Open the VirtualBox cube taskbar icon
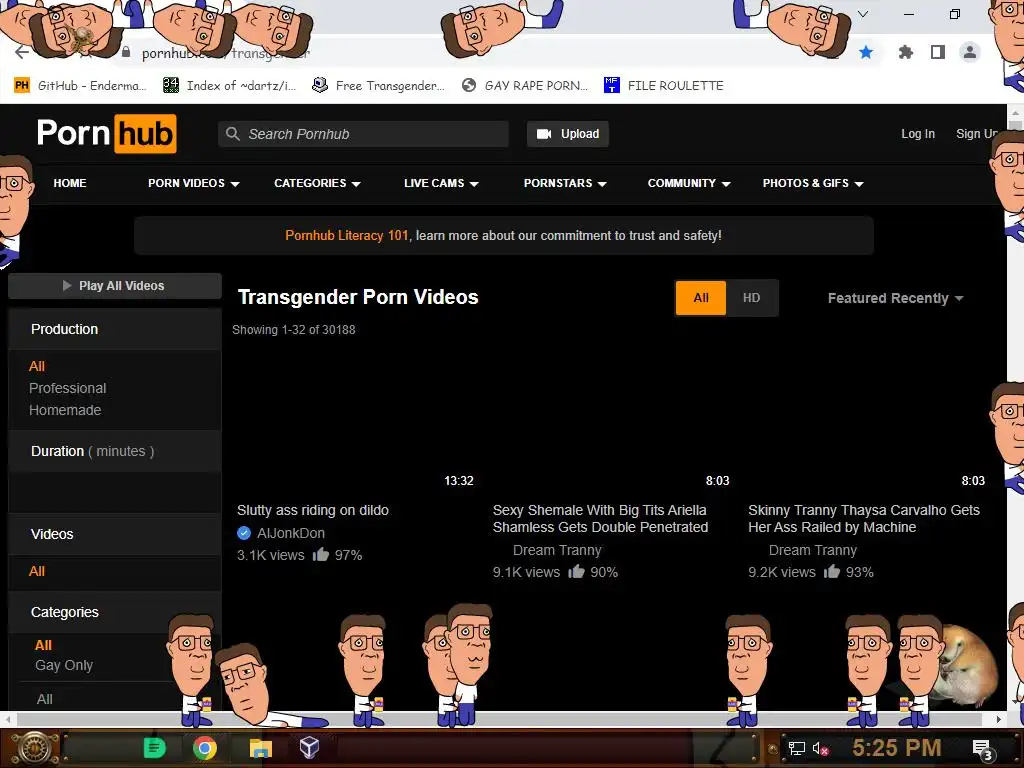Screen dimensions: 1024x768 309,747
